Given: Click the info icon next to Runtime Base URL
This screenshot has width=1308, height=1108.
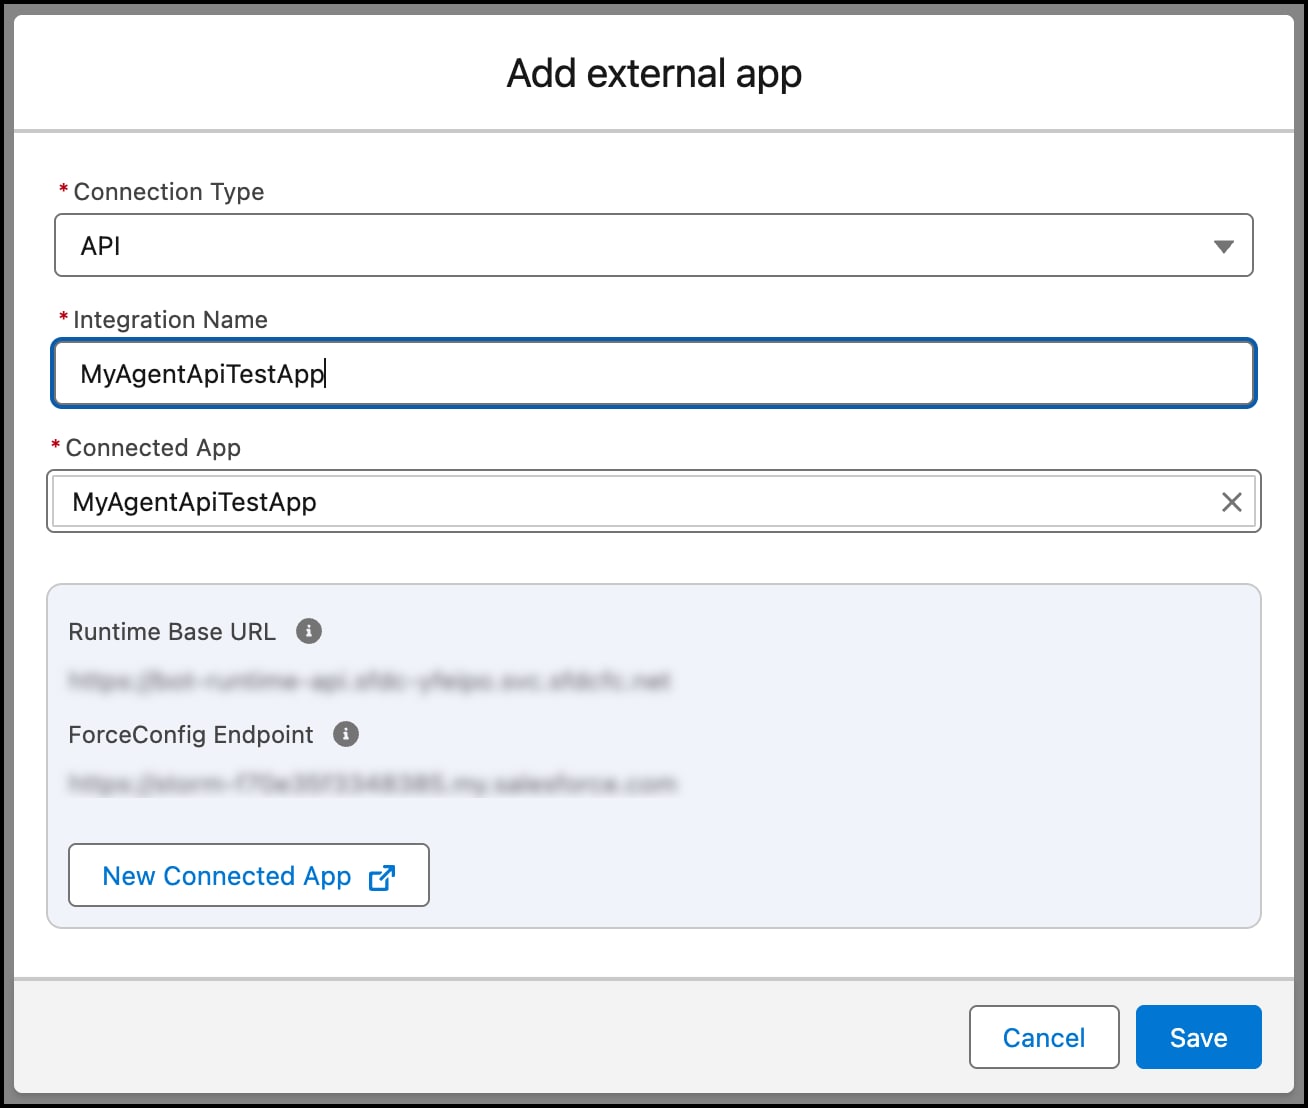Looking at the screenshot, I should 309,631.
